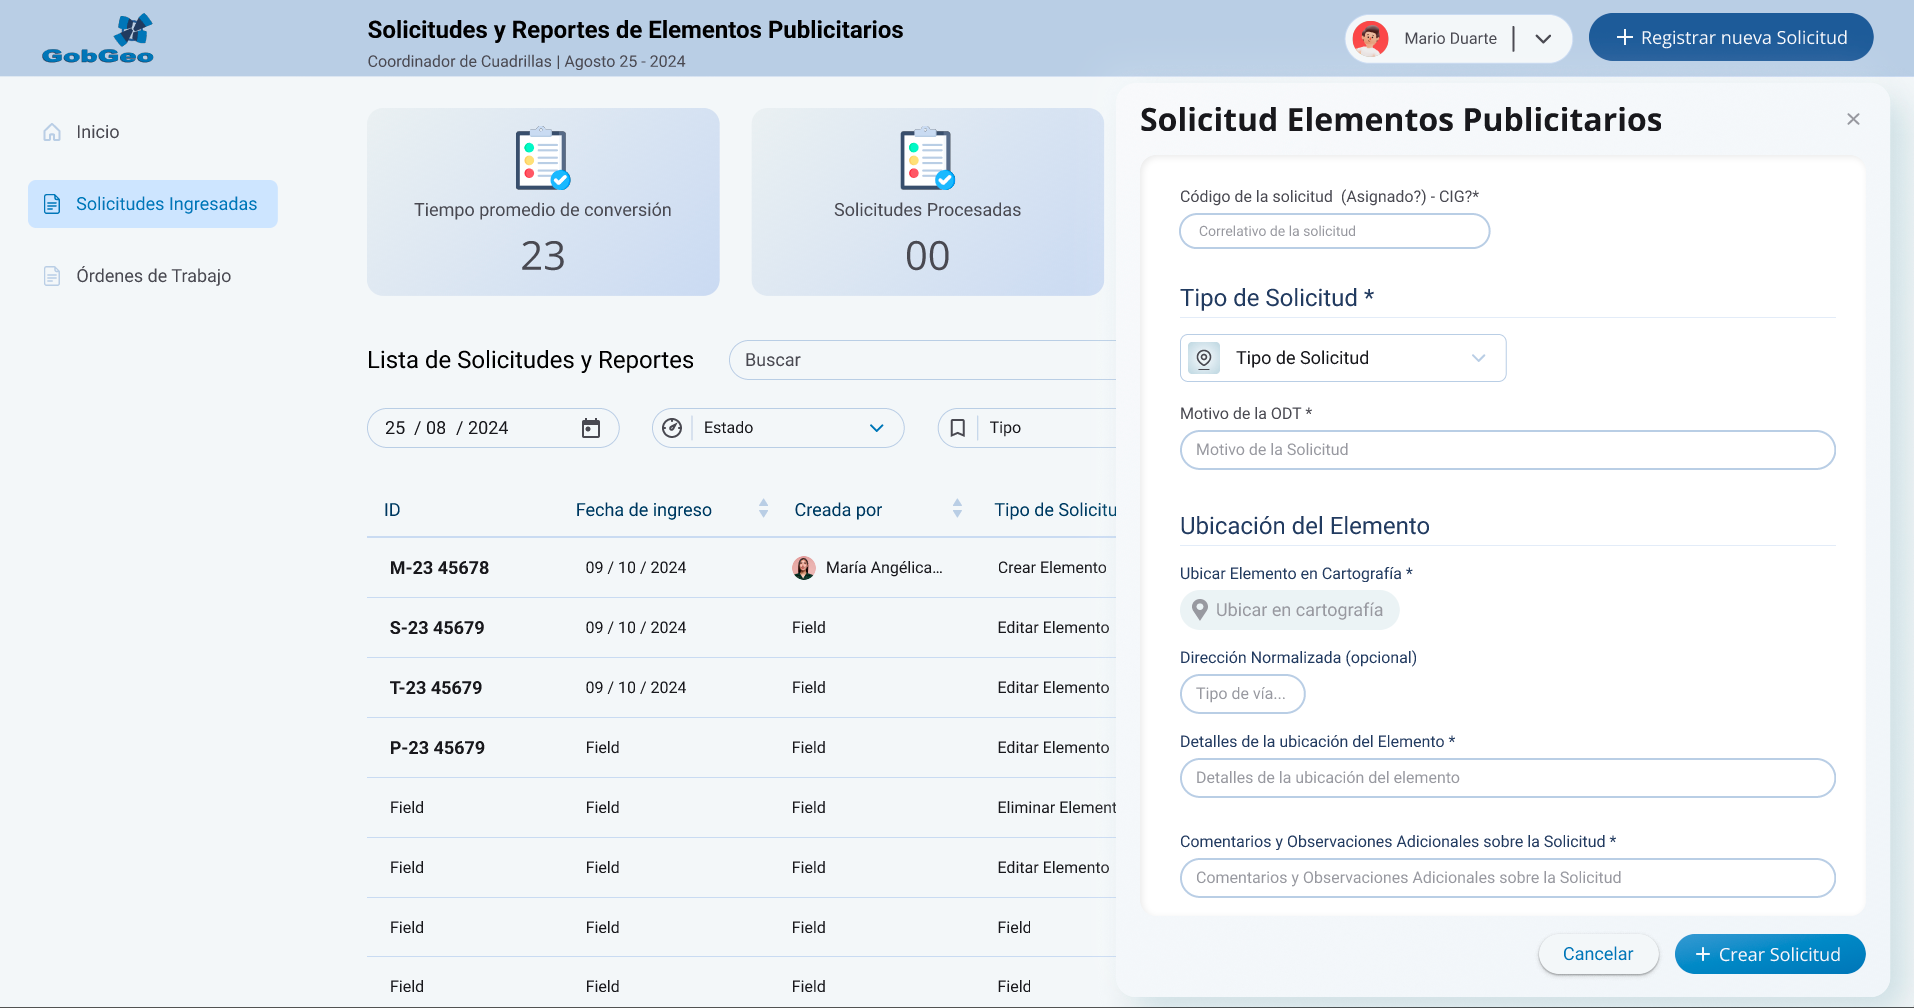Sort table by Fecha de ingreso

tap(763, 509)
